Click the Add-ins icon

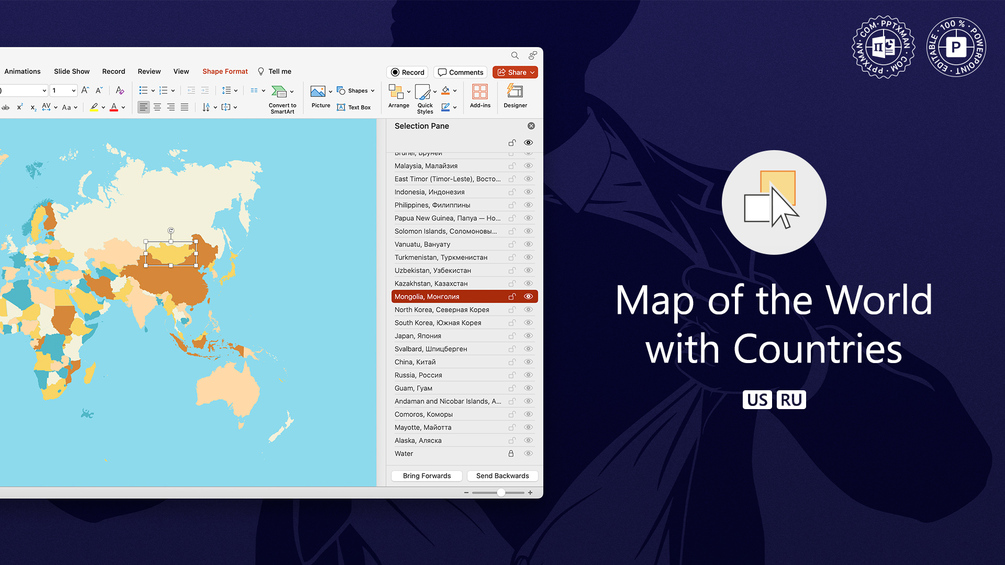[480, 92]
